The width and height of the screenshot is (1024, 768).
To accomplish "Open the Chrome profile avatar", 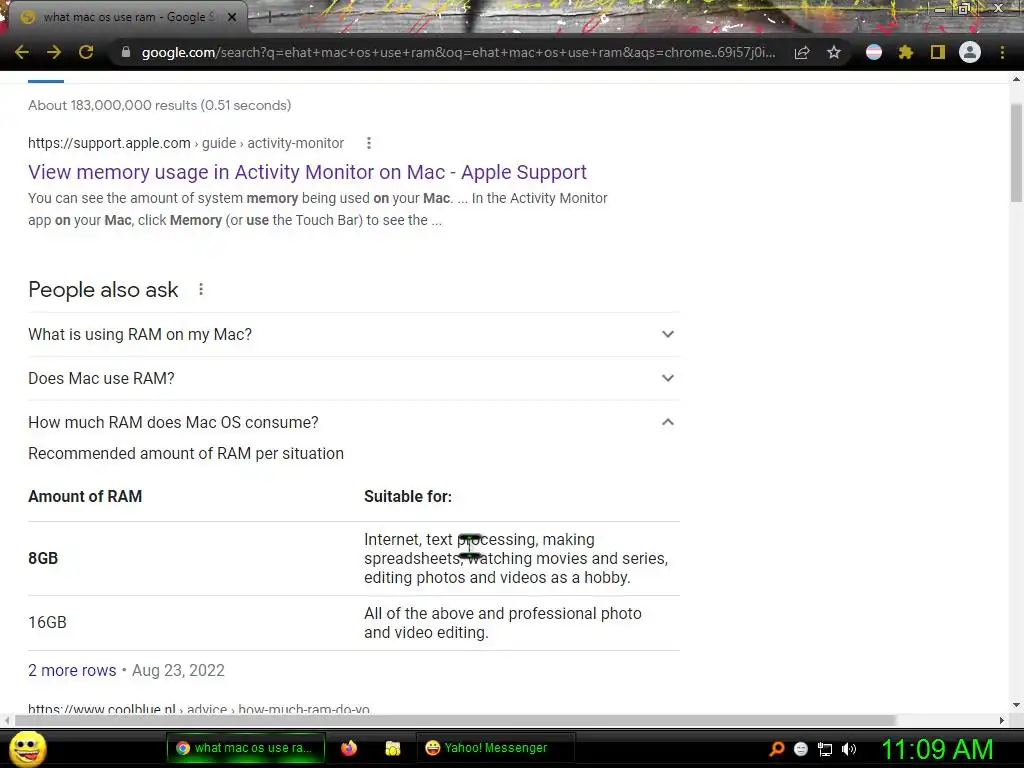I will point(970,52).
